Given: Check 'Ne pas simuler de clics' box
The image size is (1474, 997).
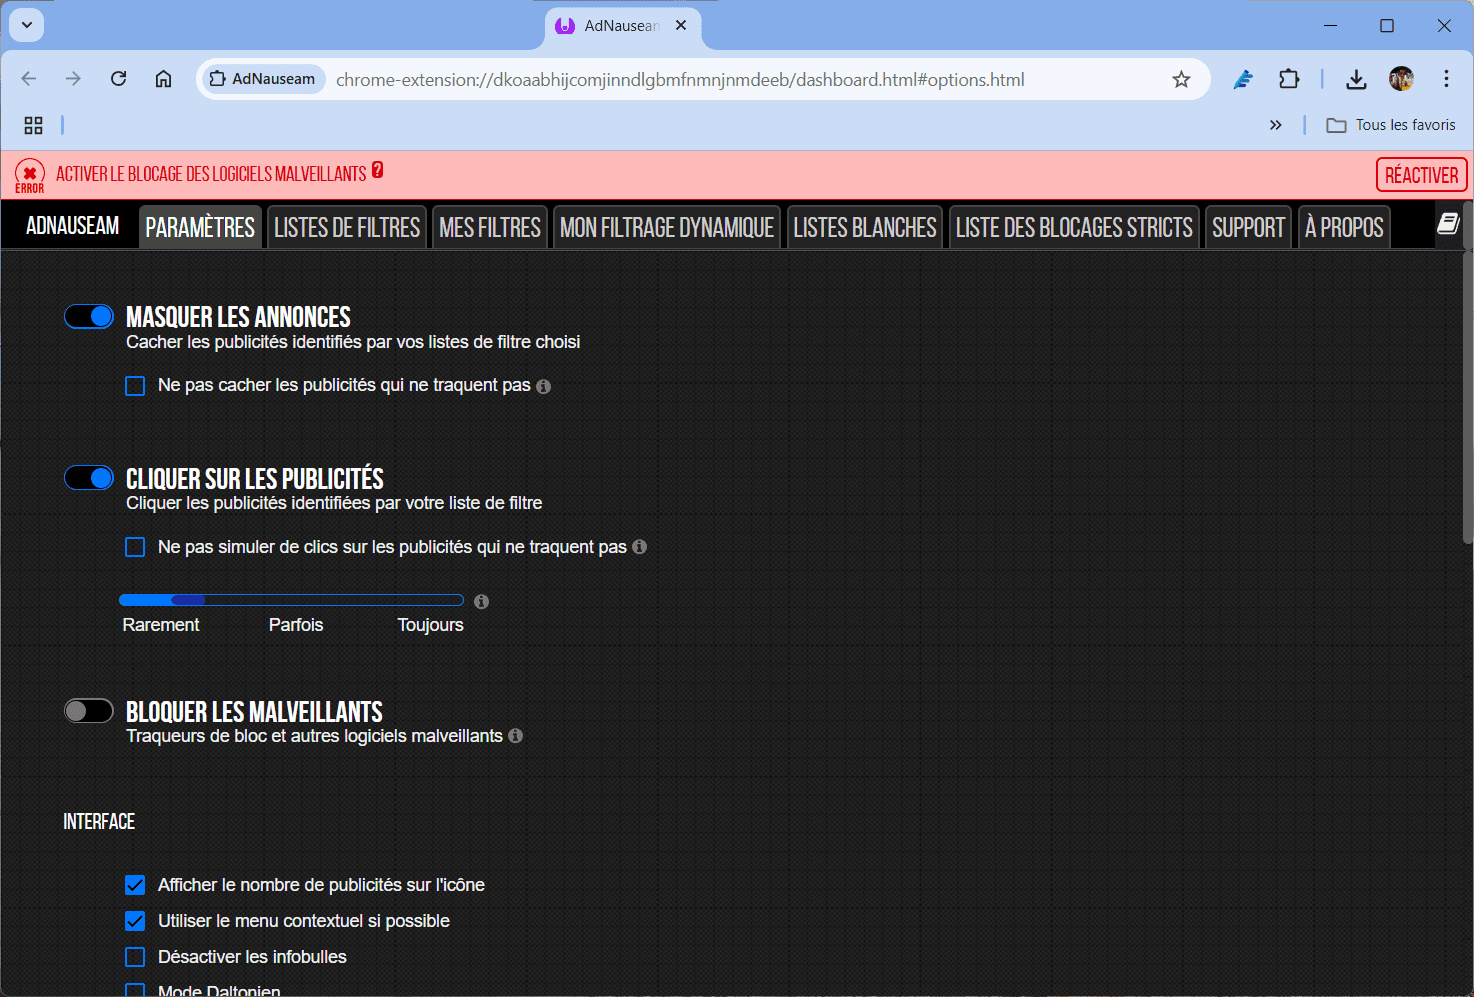Looking at the screenshot, I should (135, 547).
